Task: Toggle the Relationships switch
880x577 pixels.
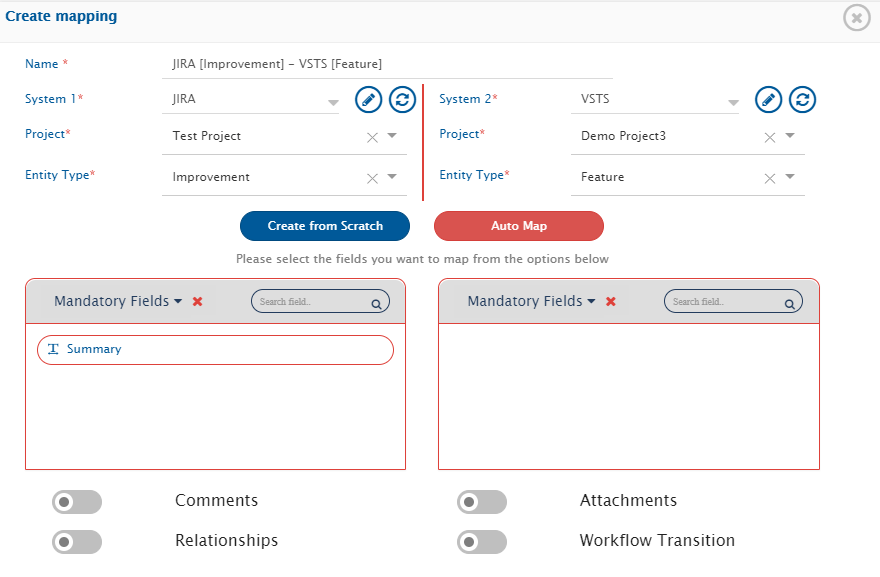Action: [x=77, y=541]
